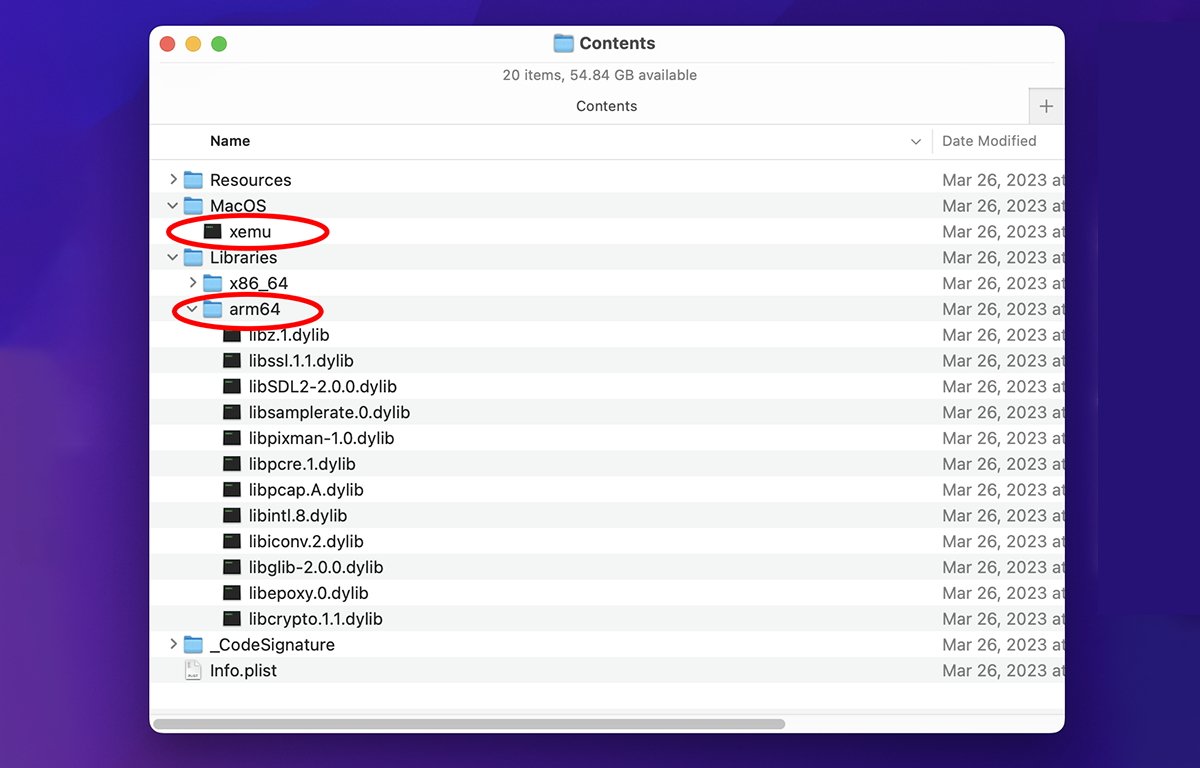1200x768 pixels.
Task: Select the xemu file name
Action: (x=250, y=232)
